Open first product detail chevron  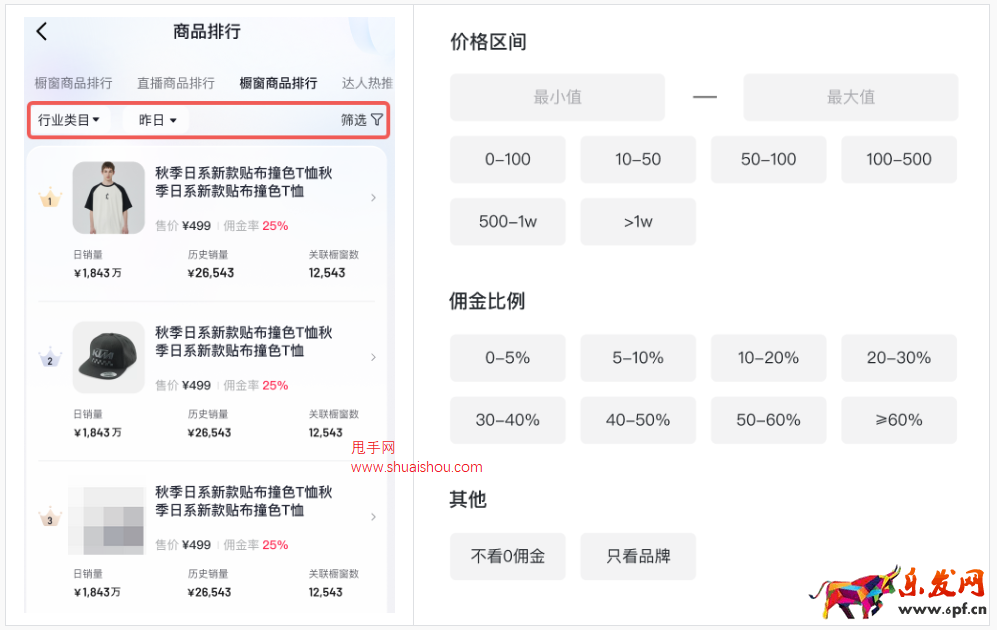[373, 198]
